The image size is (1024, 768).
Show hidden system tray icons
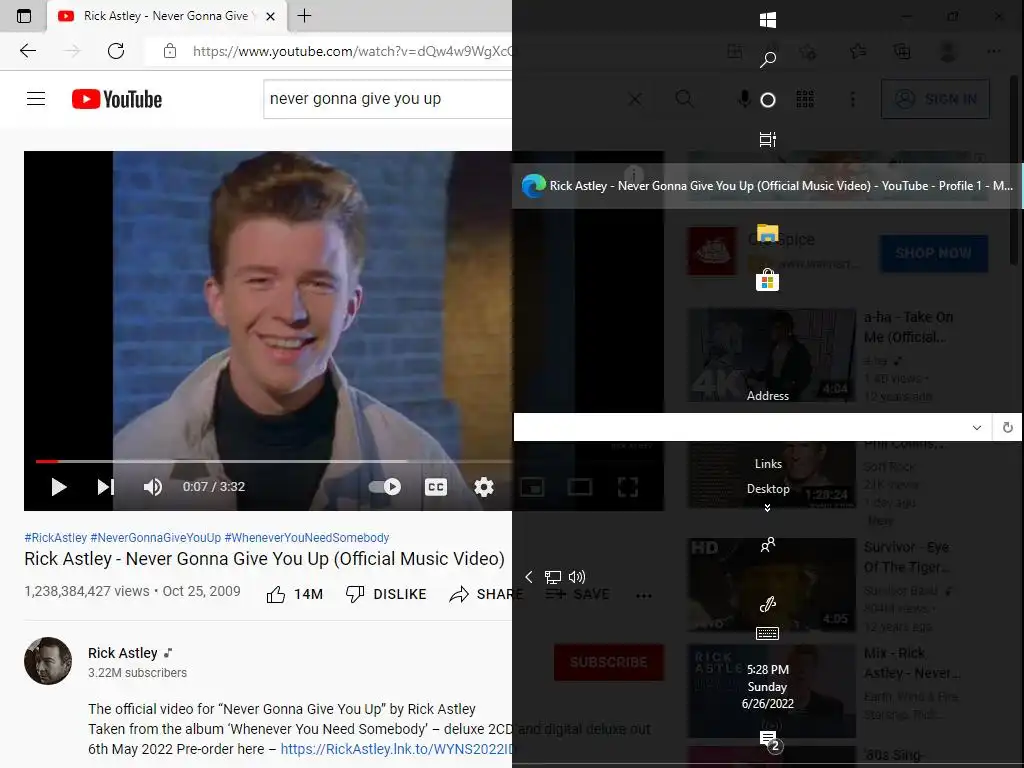coord(529,577)
